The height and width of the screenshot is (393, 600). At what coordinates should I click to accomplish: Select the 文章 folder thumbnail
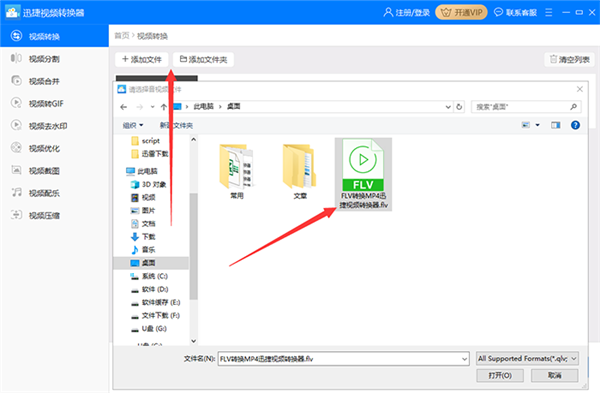(300, 171)
